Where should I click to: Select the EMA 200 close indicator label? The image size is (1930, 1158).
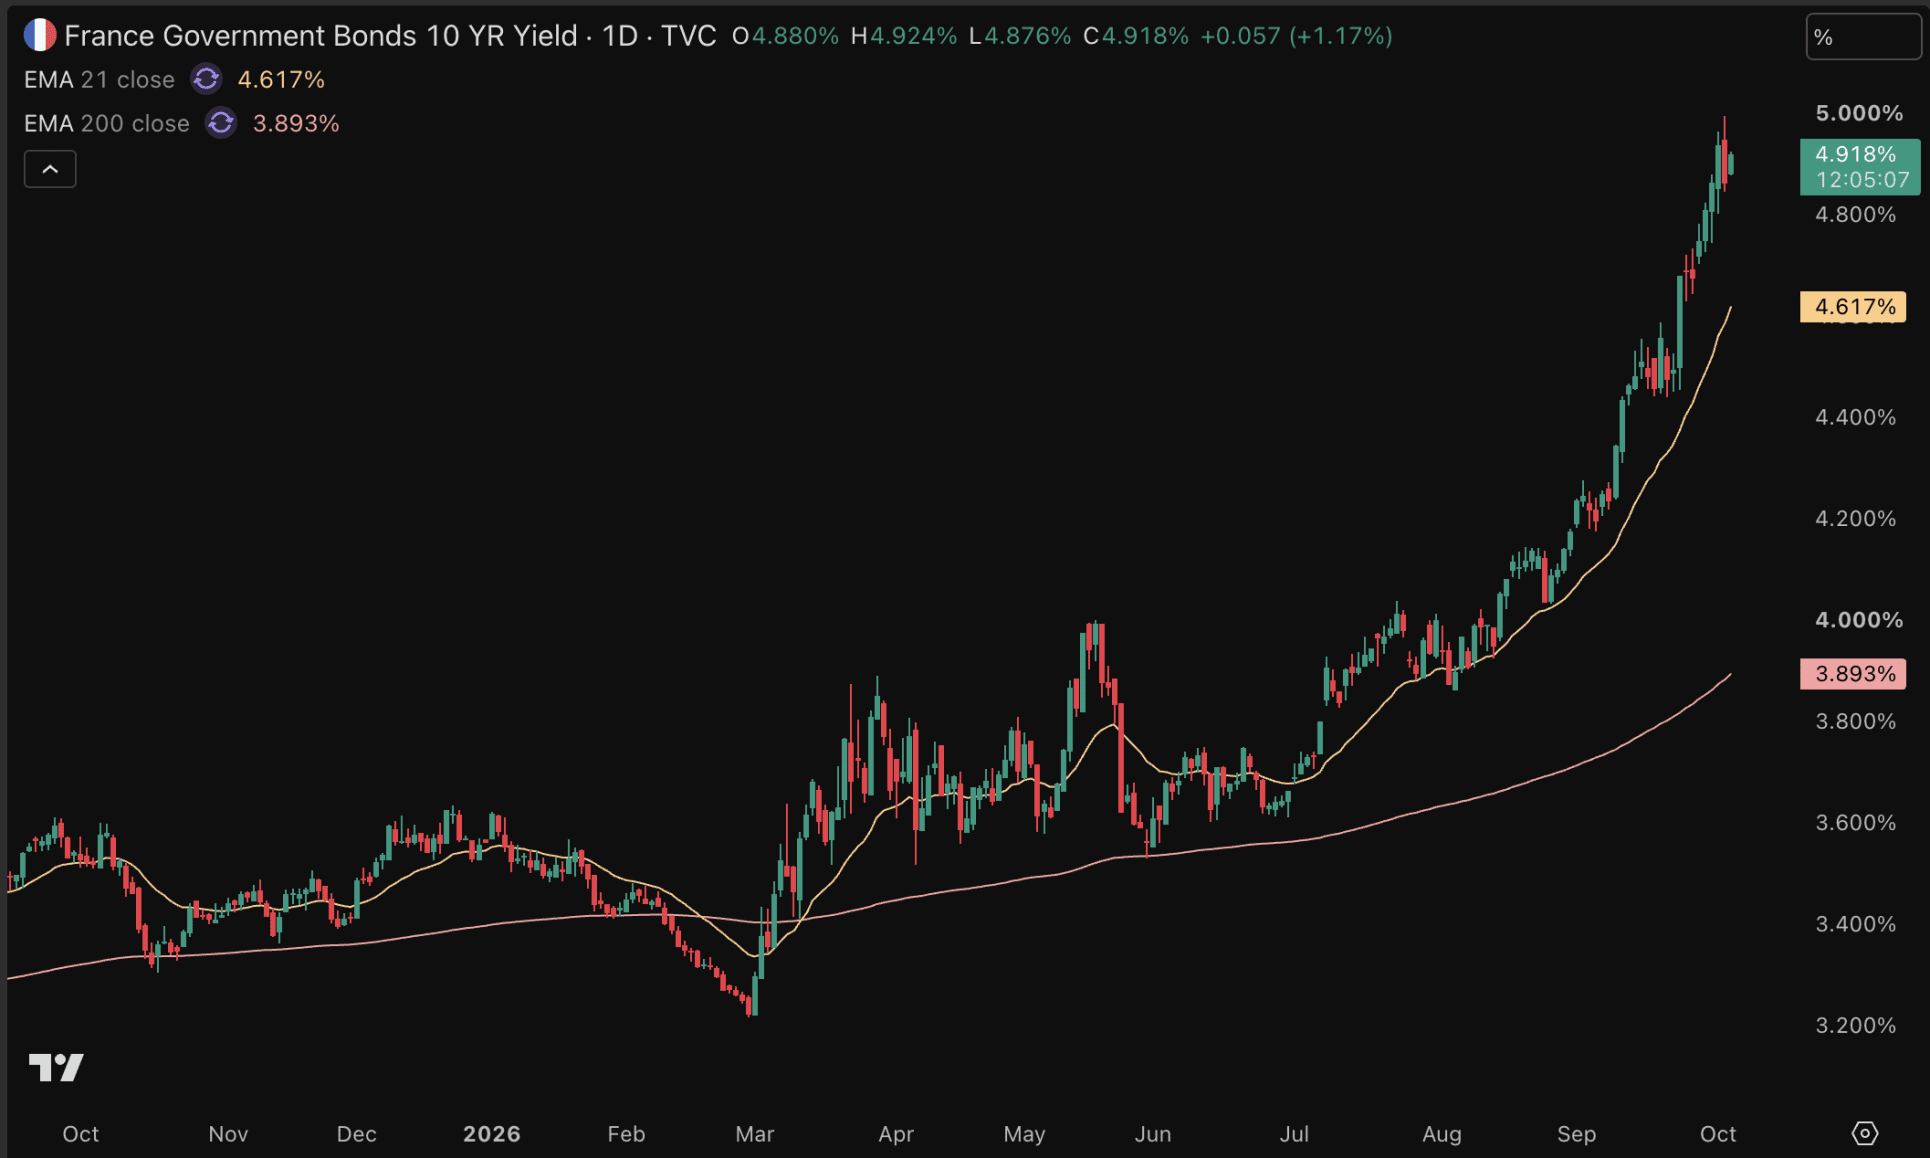click(107, 123)
